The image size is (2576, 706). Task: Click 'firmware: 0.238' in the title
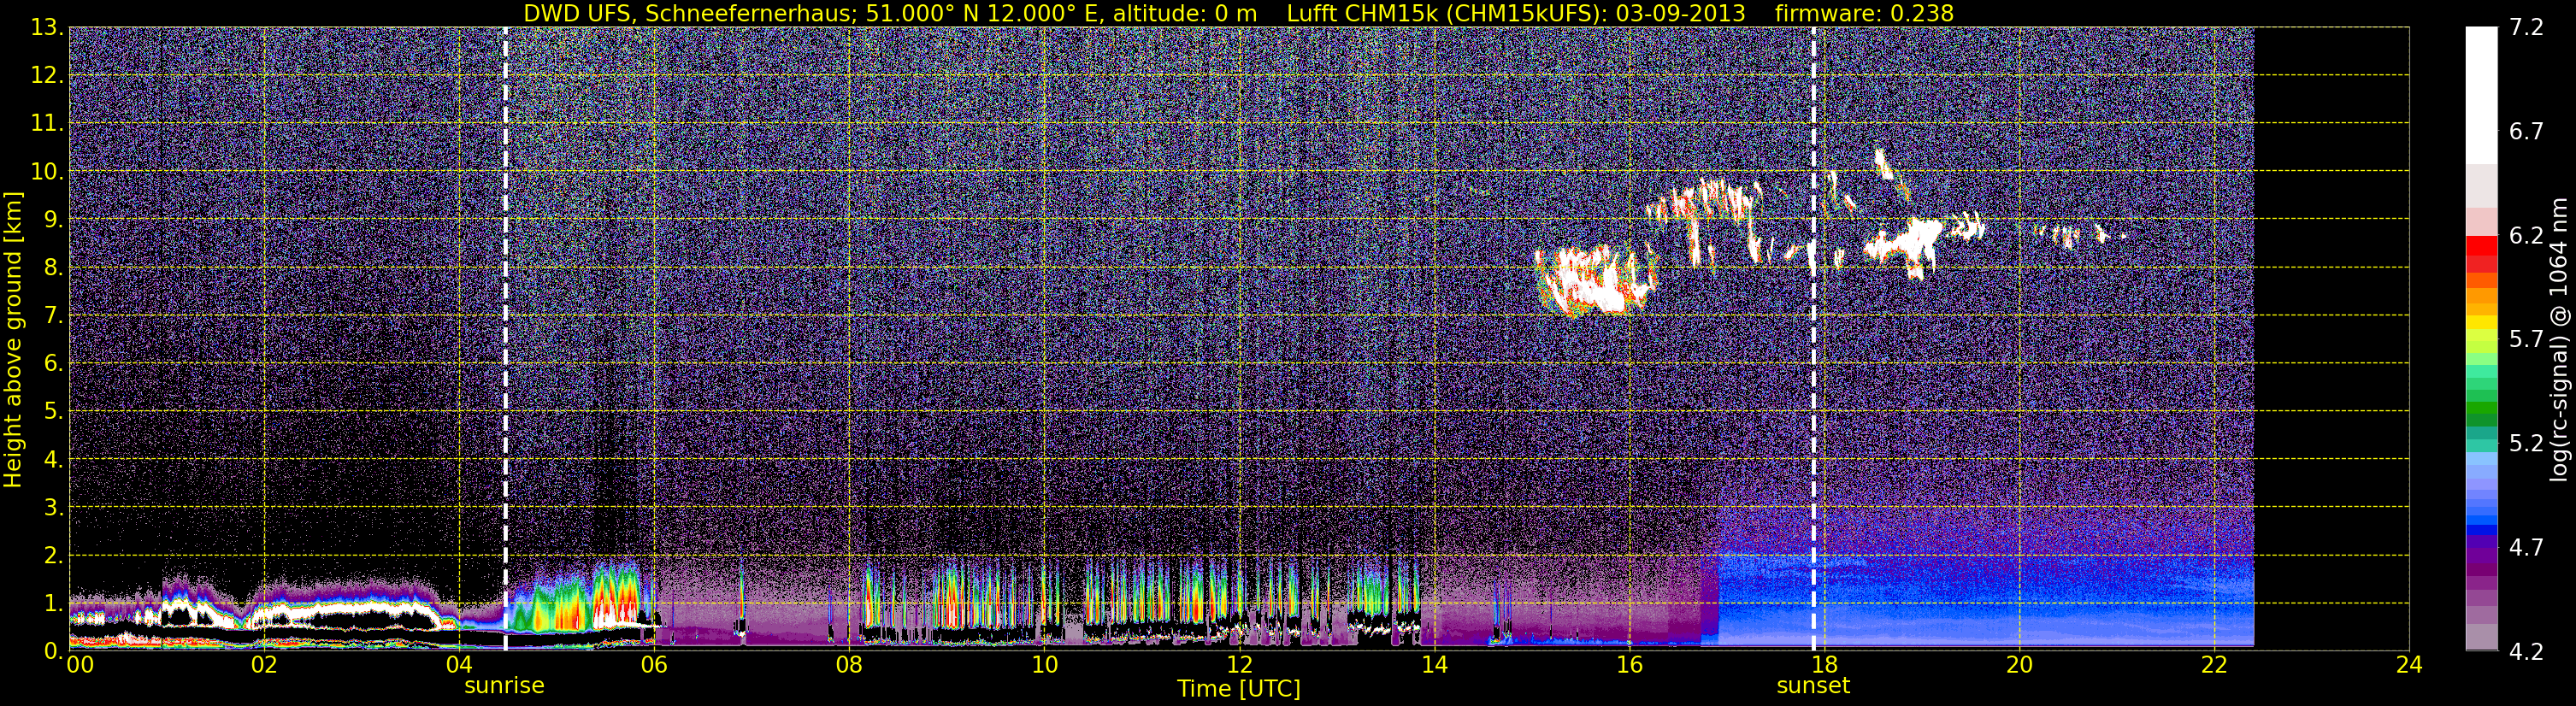point(1863,13)
